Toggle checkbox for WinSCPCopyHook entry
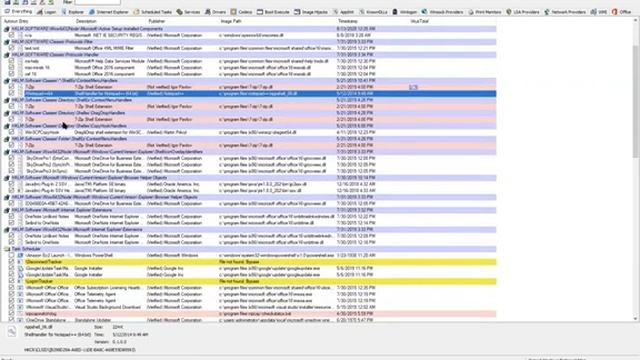This screenshot has height=360, width=640. pos(11,133)
